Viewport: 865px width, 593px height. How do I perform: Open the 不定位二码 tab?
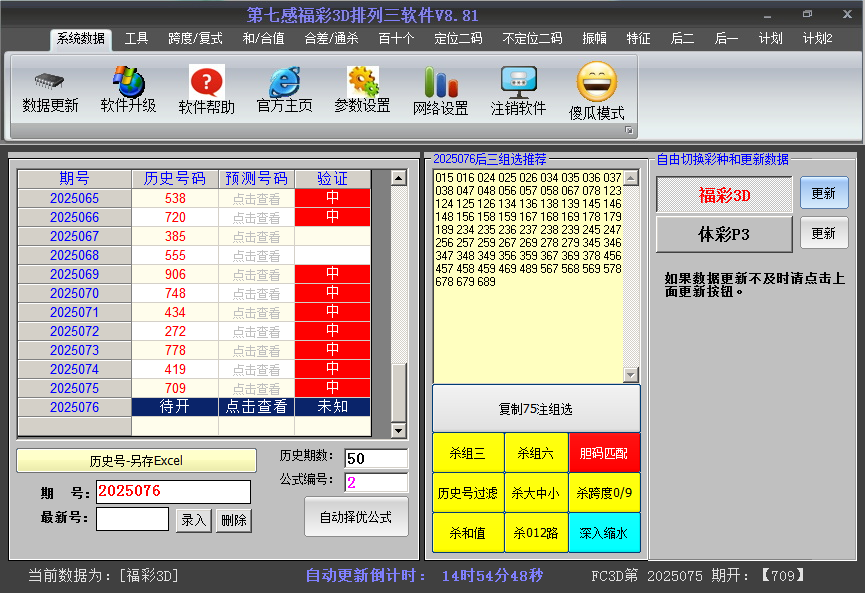tap(532, 39)
